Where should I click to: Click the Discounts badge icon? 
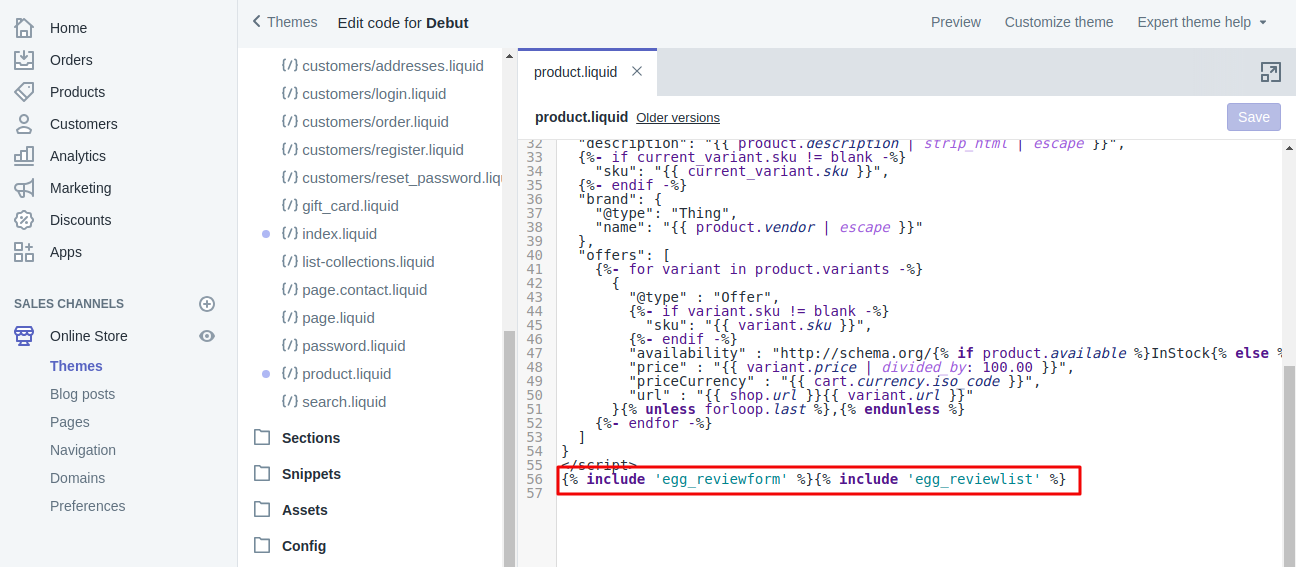coord(24,220)
